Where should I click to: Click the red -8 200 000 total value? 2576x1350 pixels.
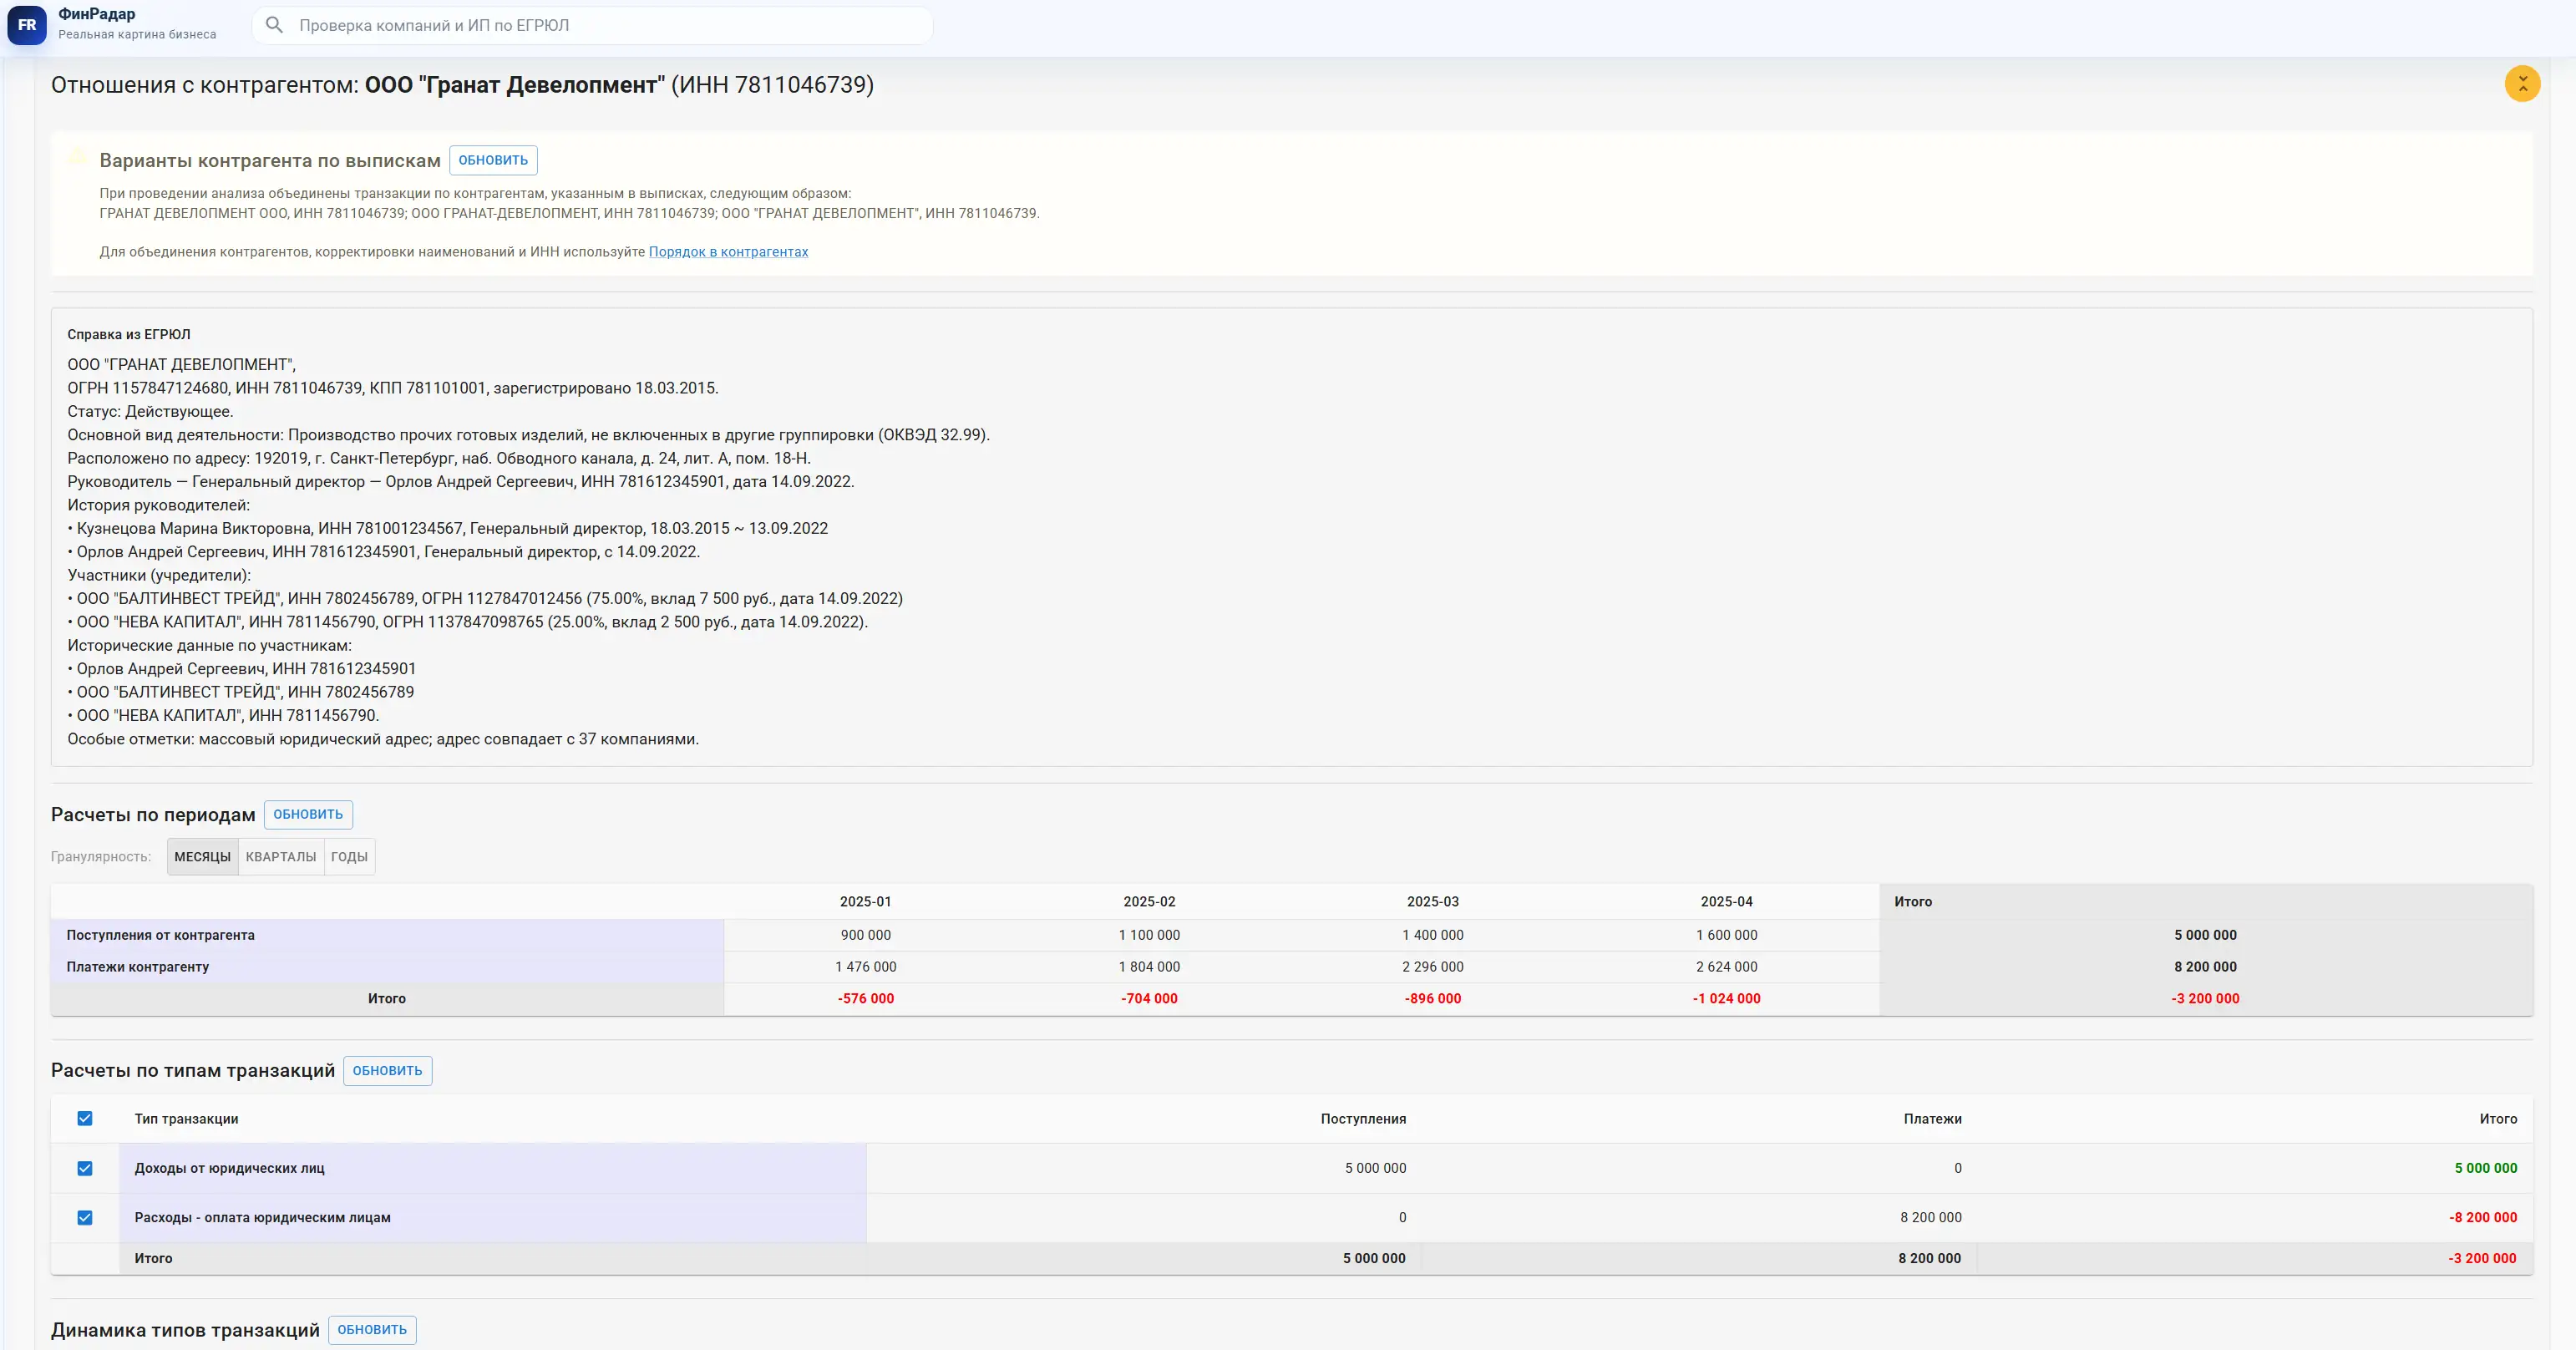[2483, 1217]
